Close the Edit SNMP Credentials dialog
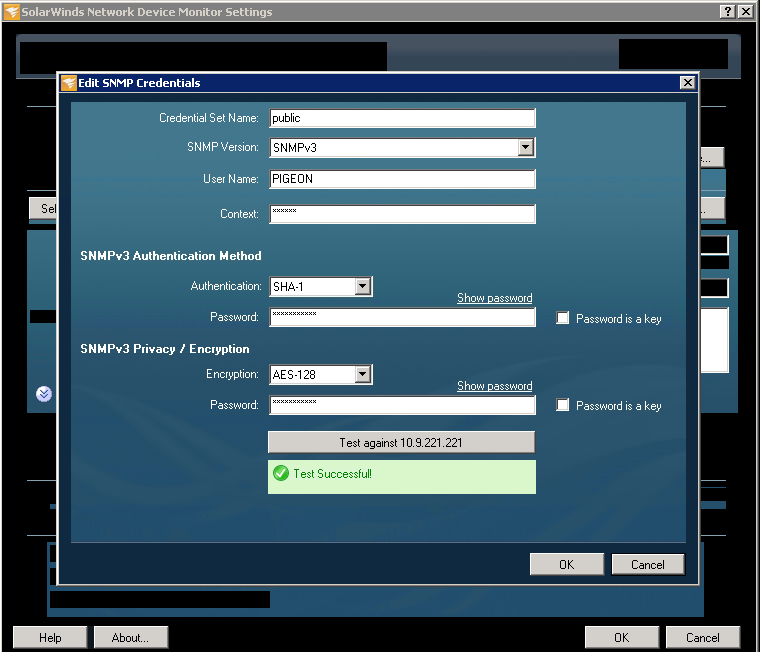Screen dimensions: 760x652 [x=687, y=83]
